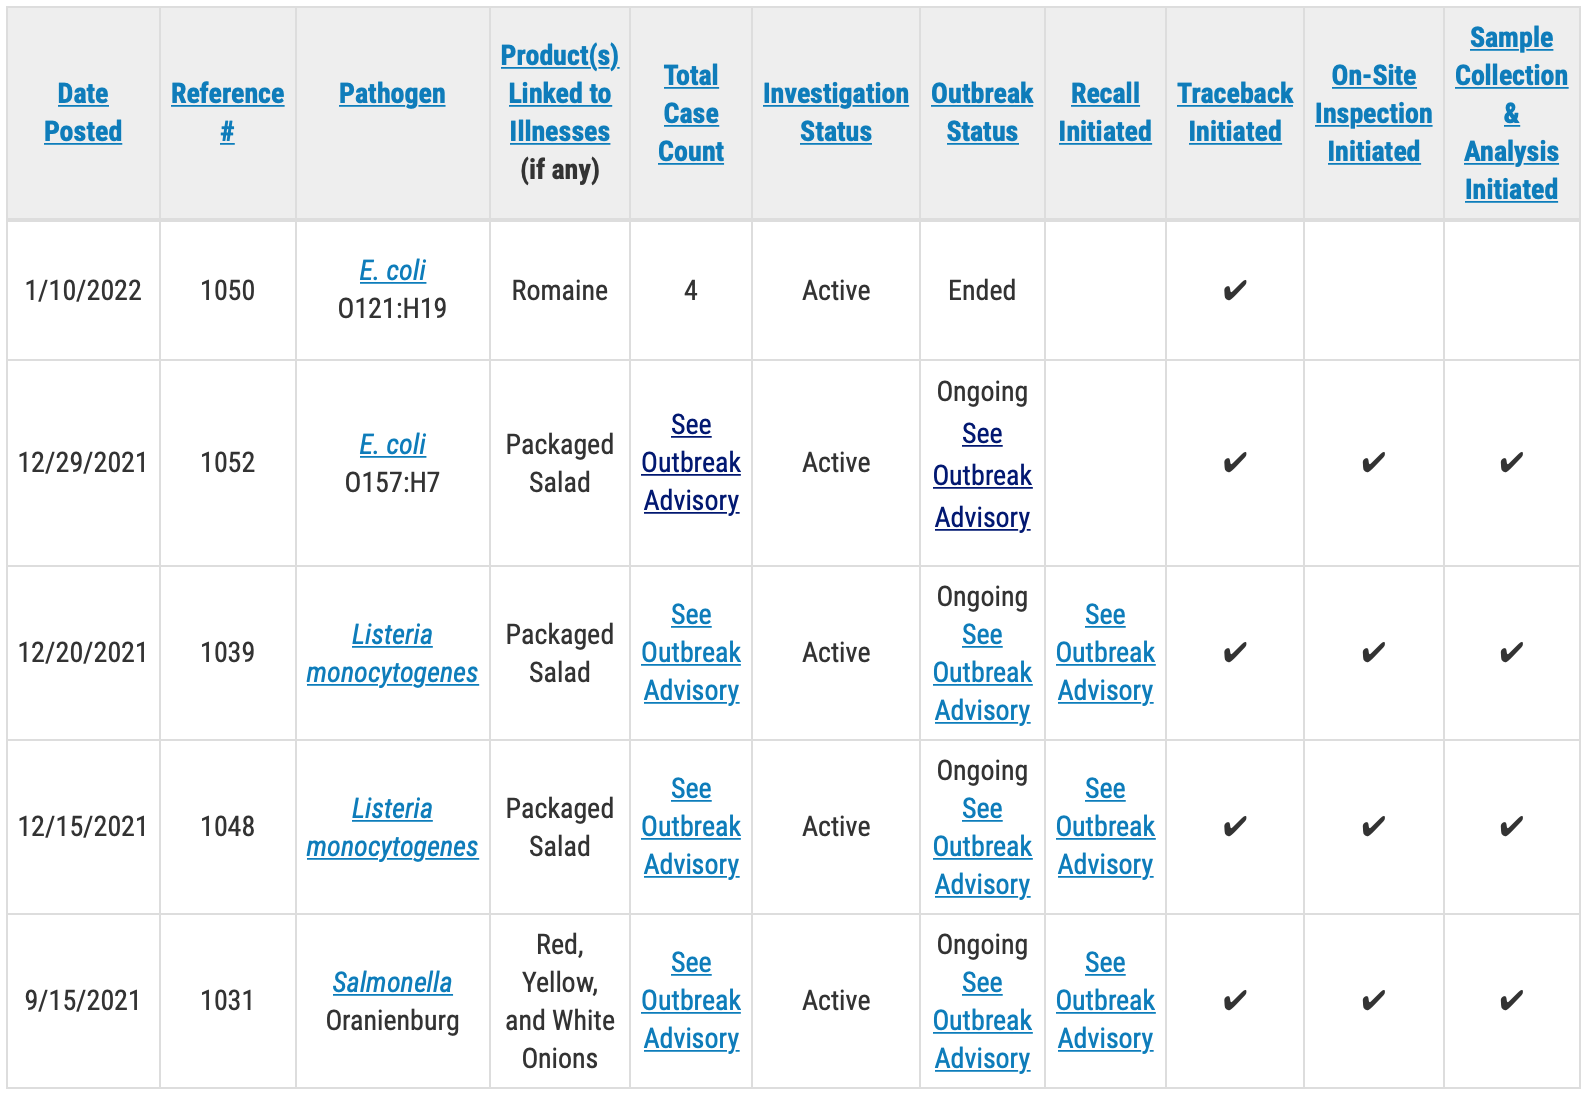Open the Investigation Status header link
Screen dimensions: 1590x1102
click(835, 112)
